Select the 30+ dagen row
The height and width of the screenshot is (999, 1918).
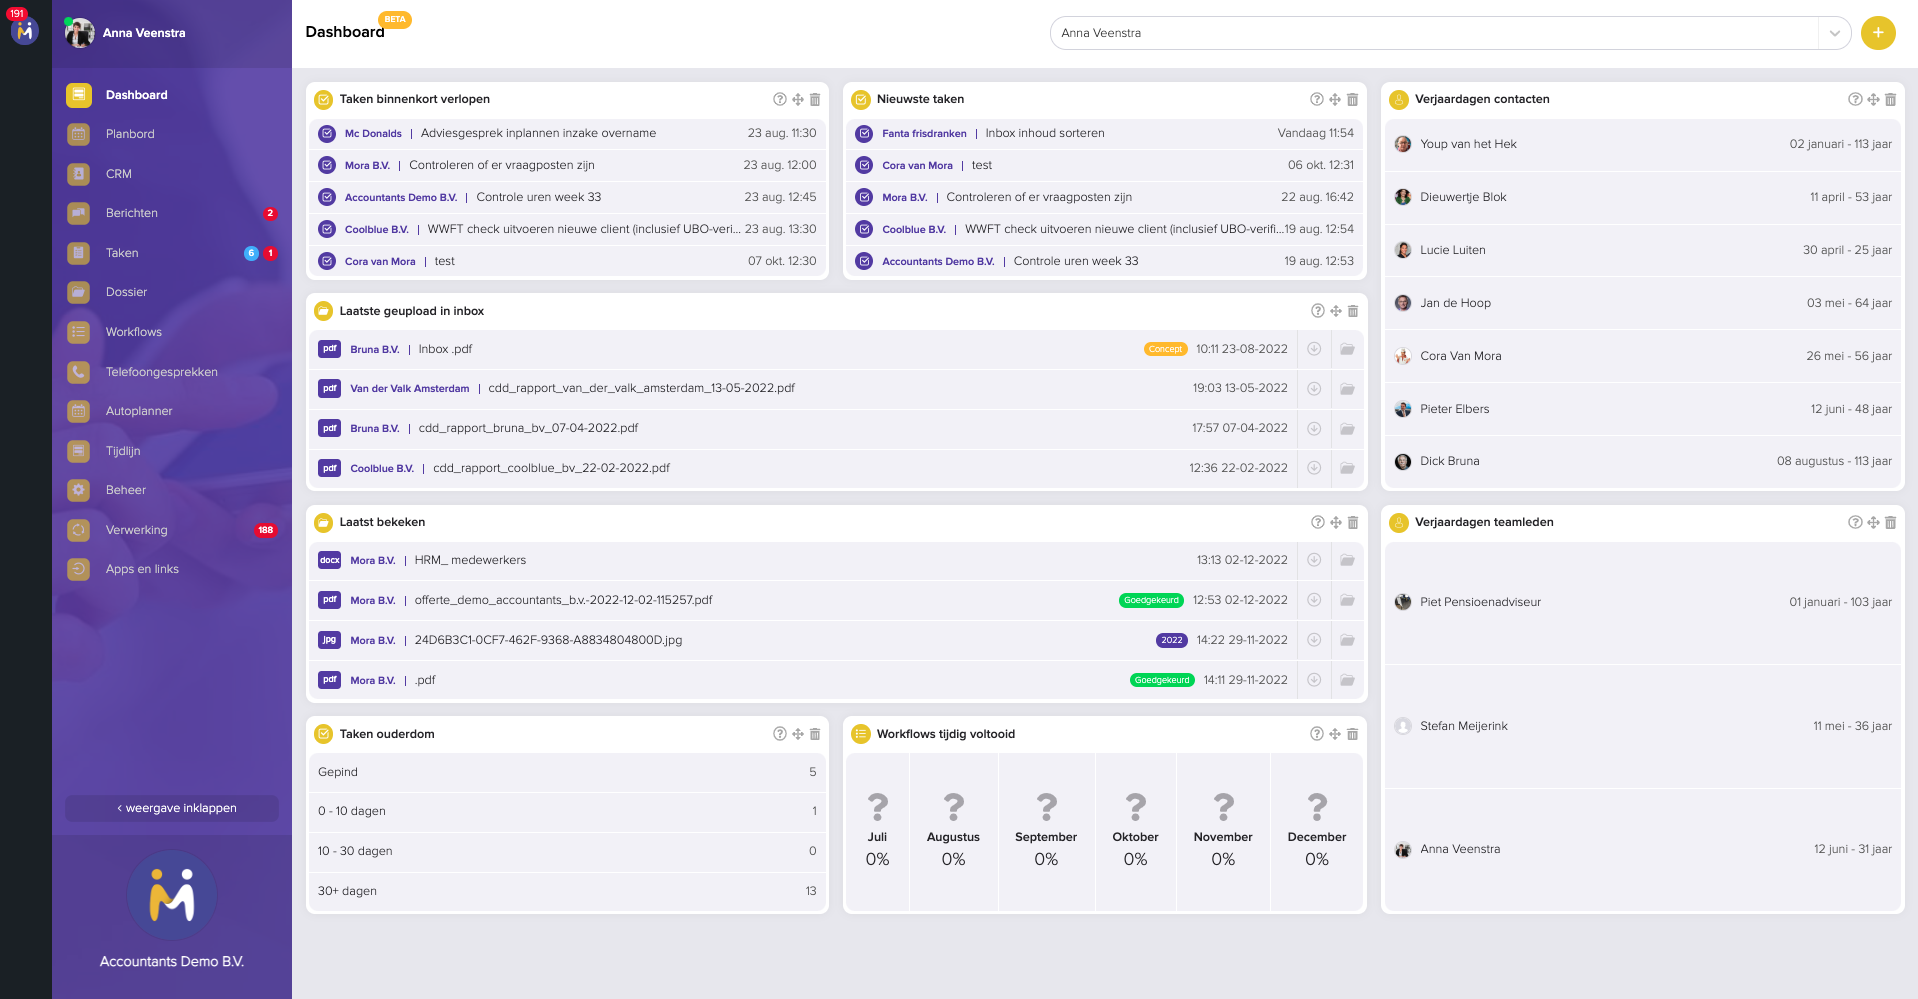click(x=567, y=891)
